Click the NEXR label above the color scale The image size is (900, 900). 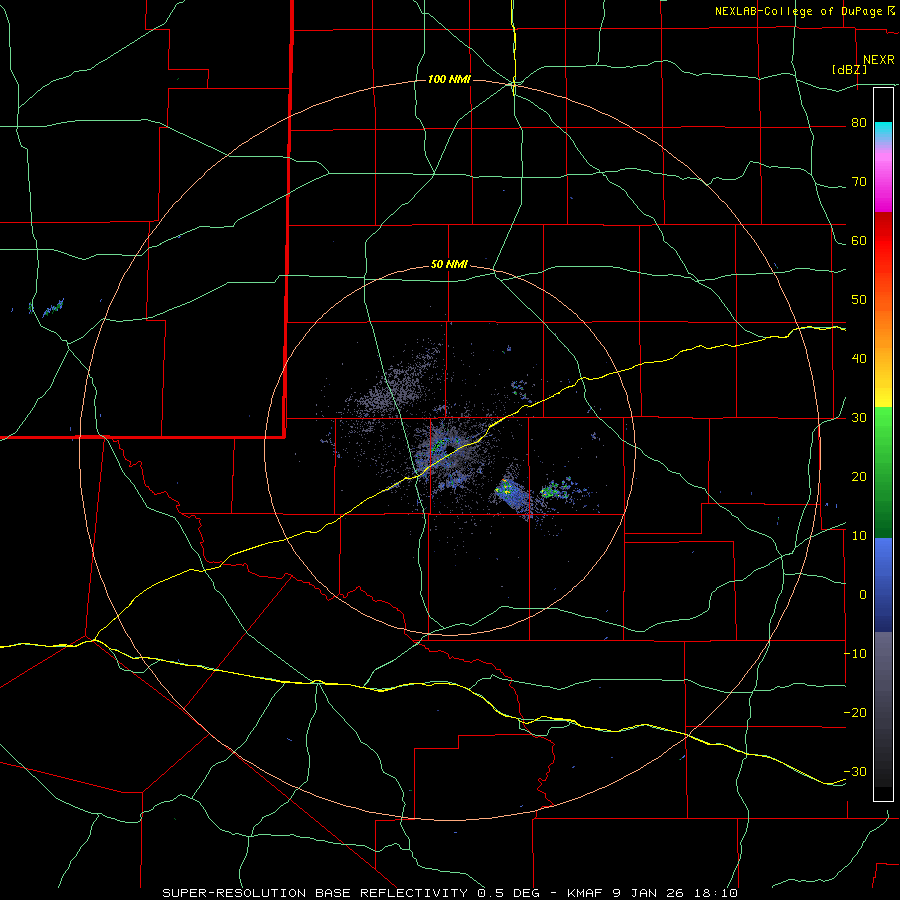(x=878, y=60)
